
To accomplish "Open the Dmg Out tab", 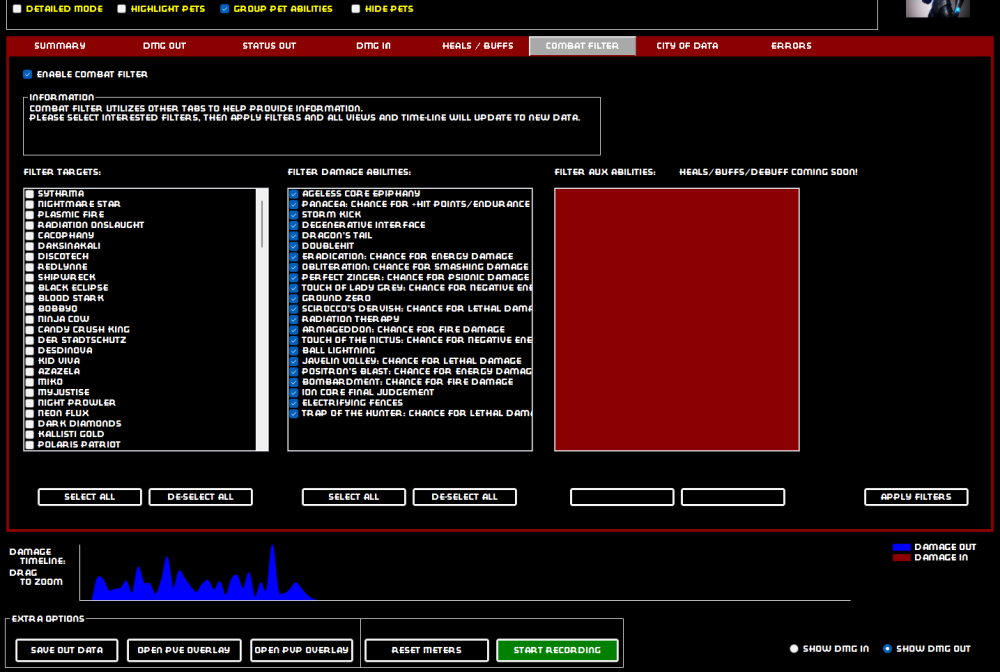I will tap(164, 46).
